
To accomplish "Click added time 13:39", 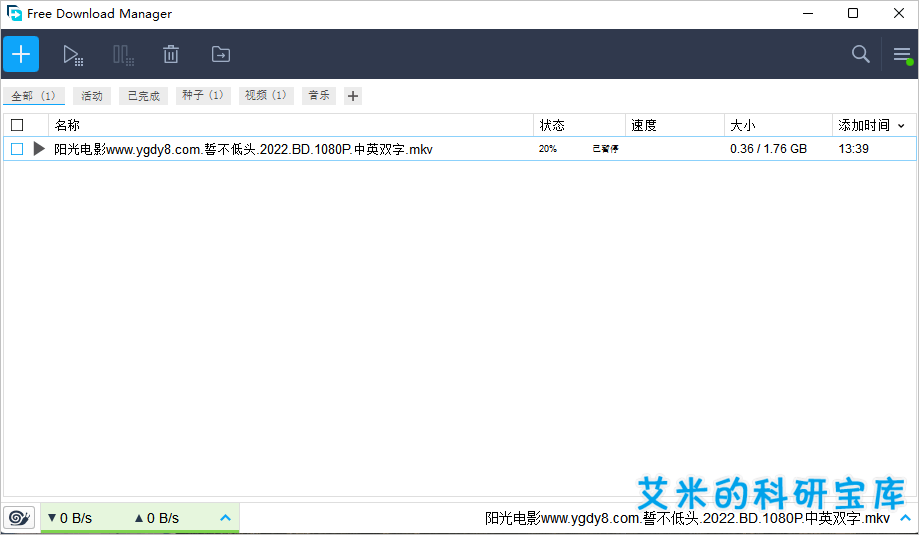I will pos(853,149).
